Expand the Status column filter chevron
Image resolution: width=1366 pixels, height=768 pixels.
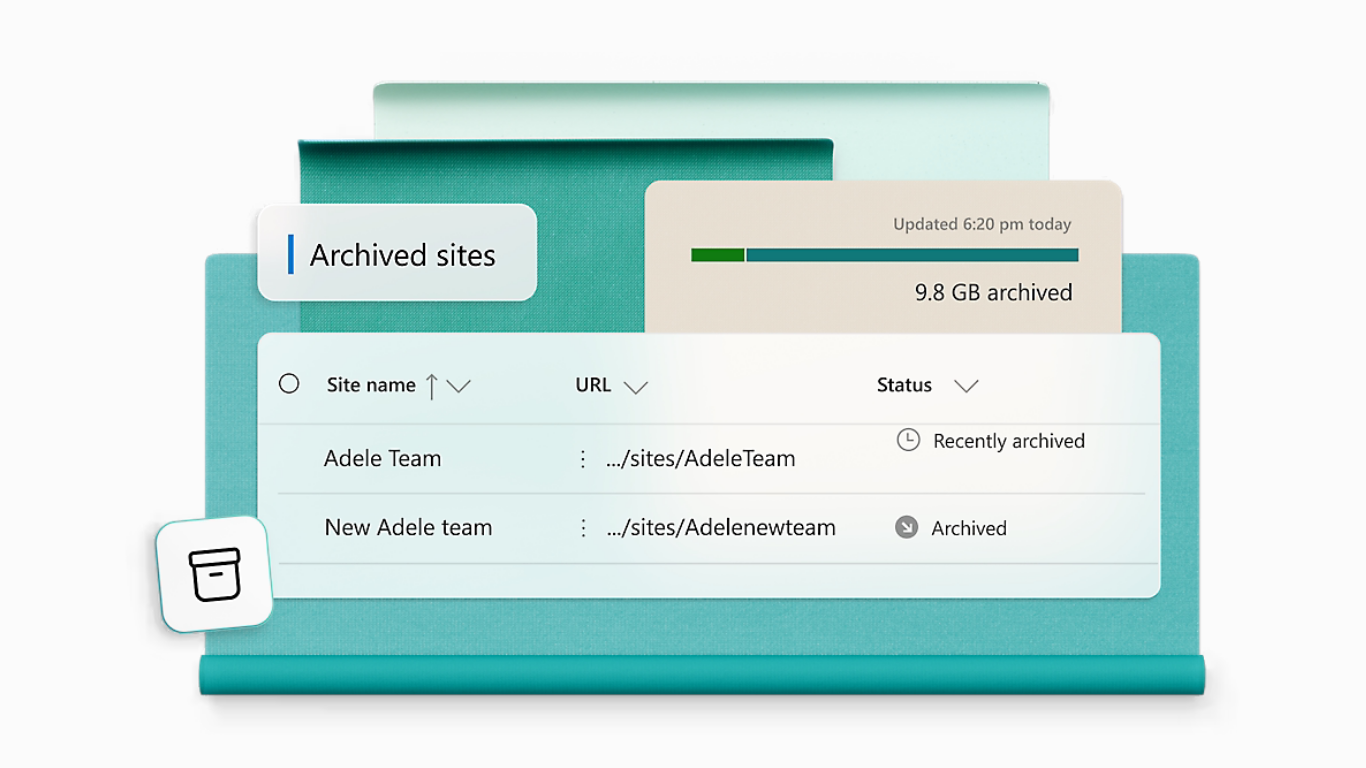pyautogui.click(x=966, y=386)
